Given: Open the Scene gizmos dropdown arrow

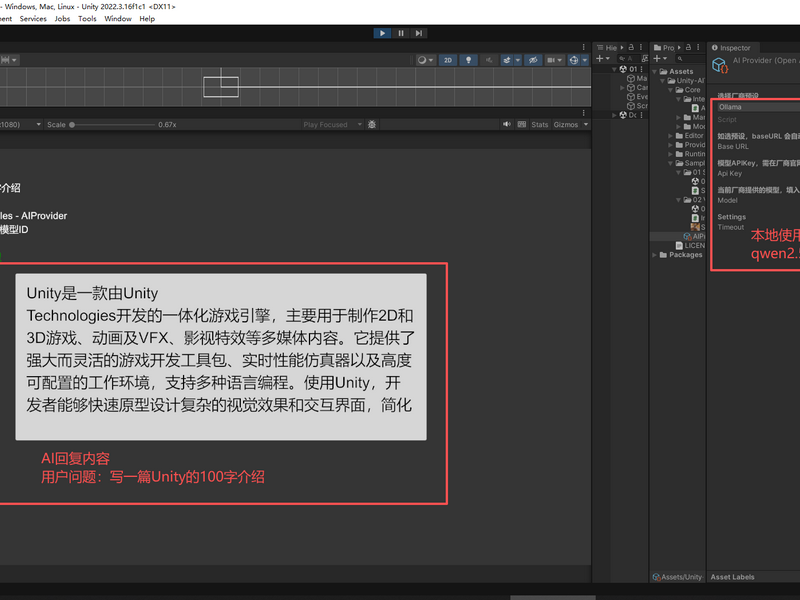Looking at the screenshot, I should pyautogui.click(x=585, y=60).
